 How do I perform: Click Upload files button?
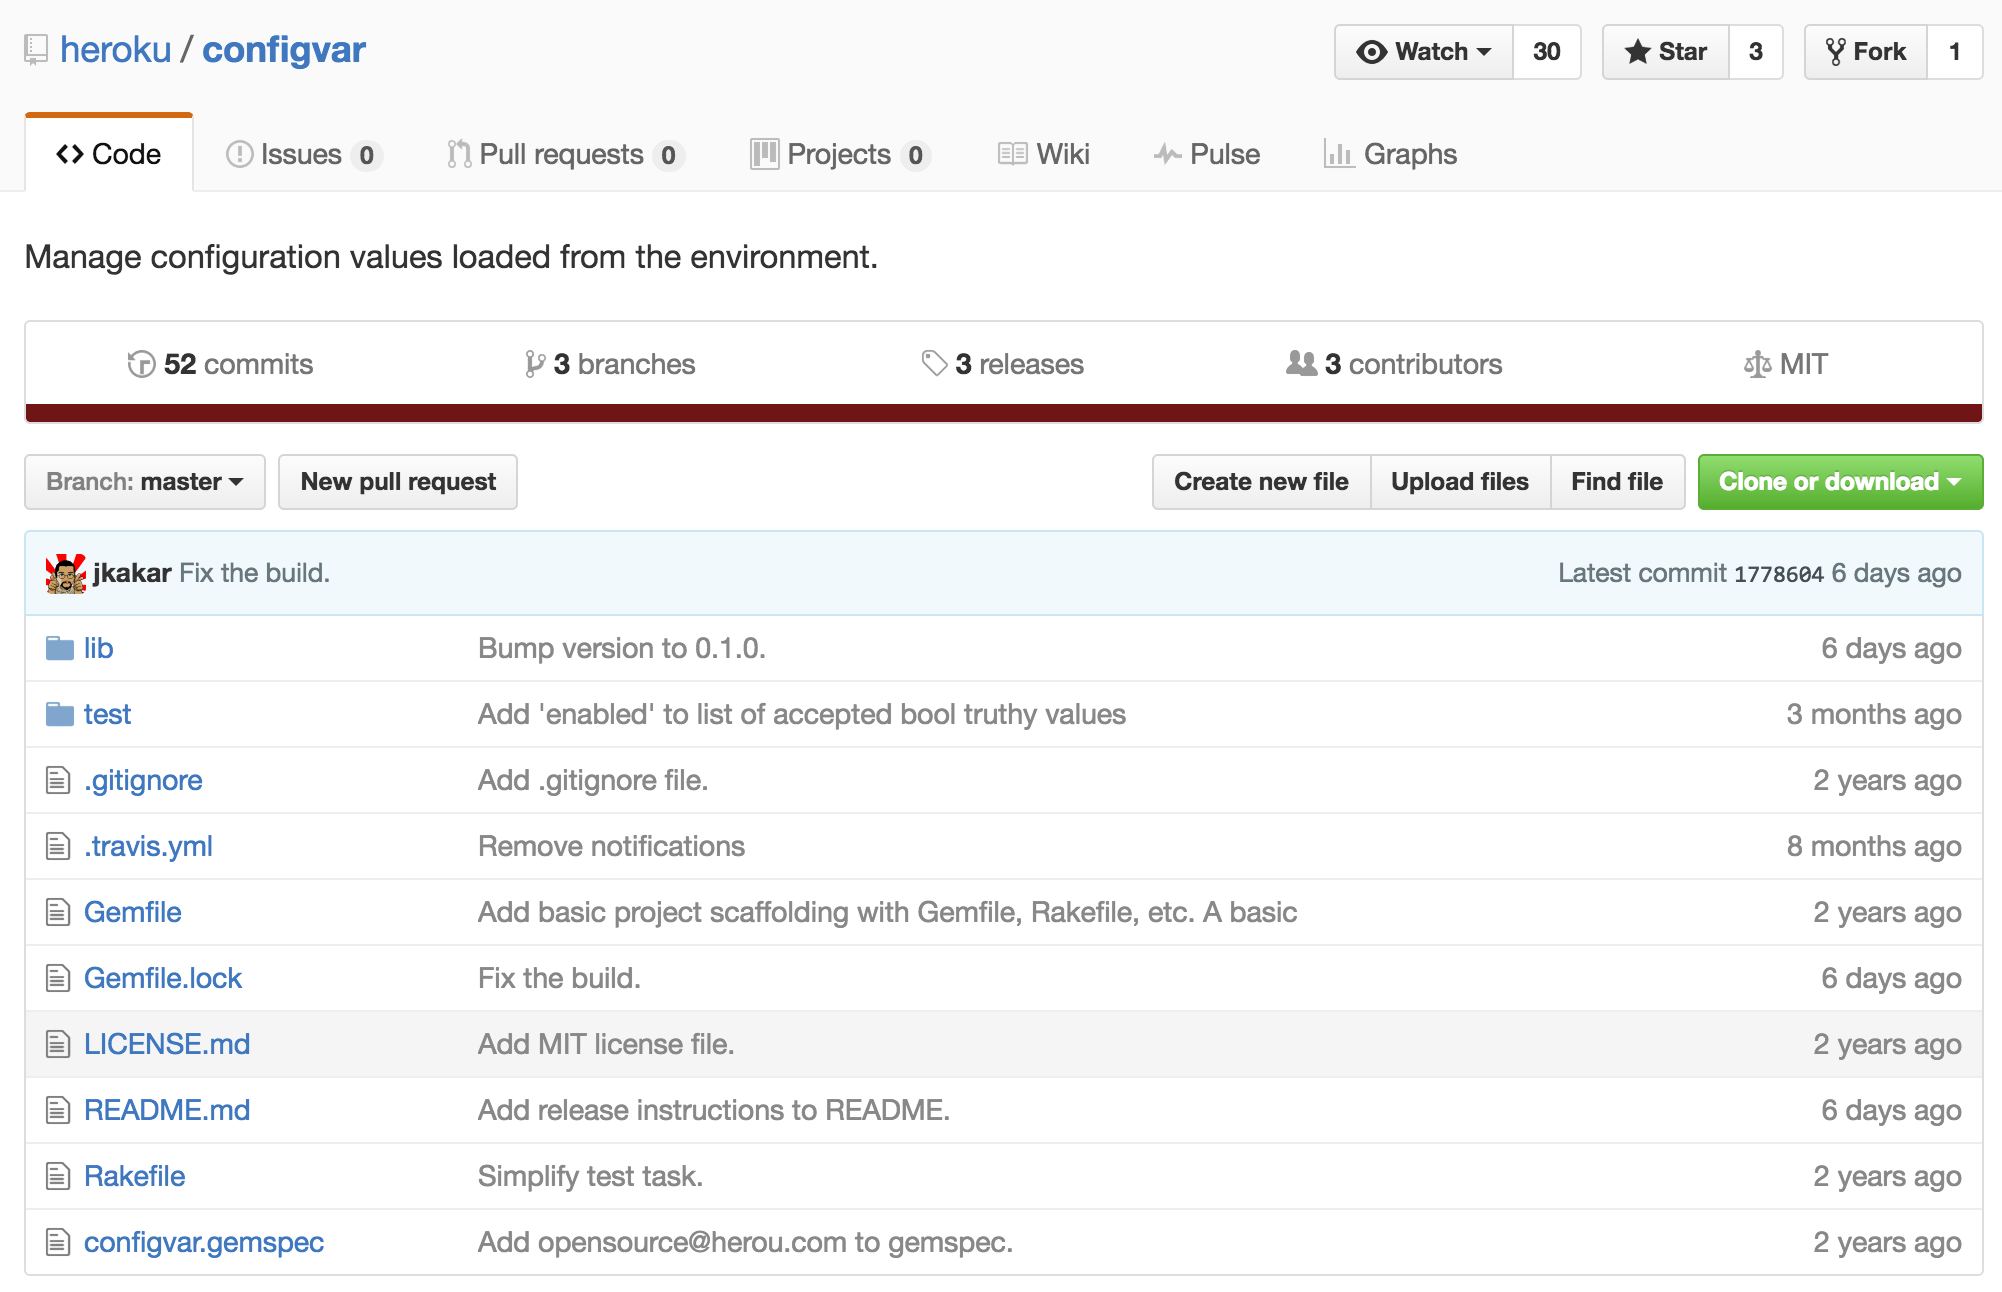(1460, 482)
